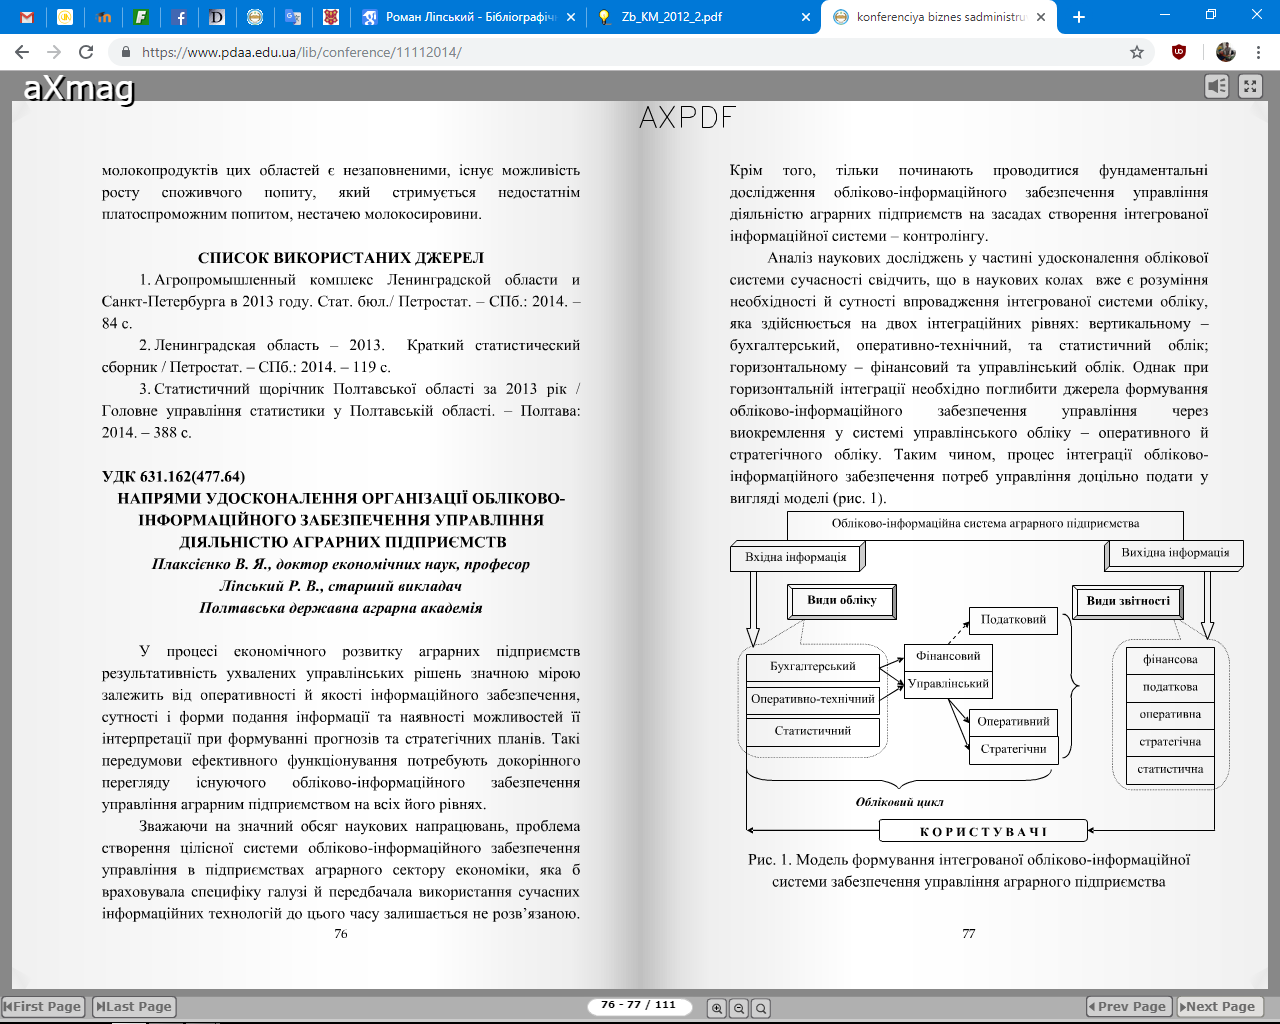Viewport: 1280px width, 1024px height.
Task: Select the konferenciya biznes sadministru tab
Action: [938, 17]
